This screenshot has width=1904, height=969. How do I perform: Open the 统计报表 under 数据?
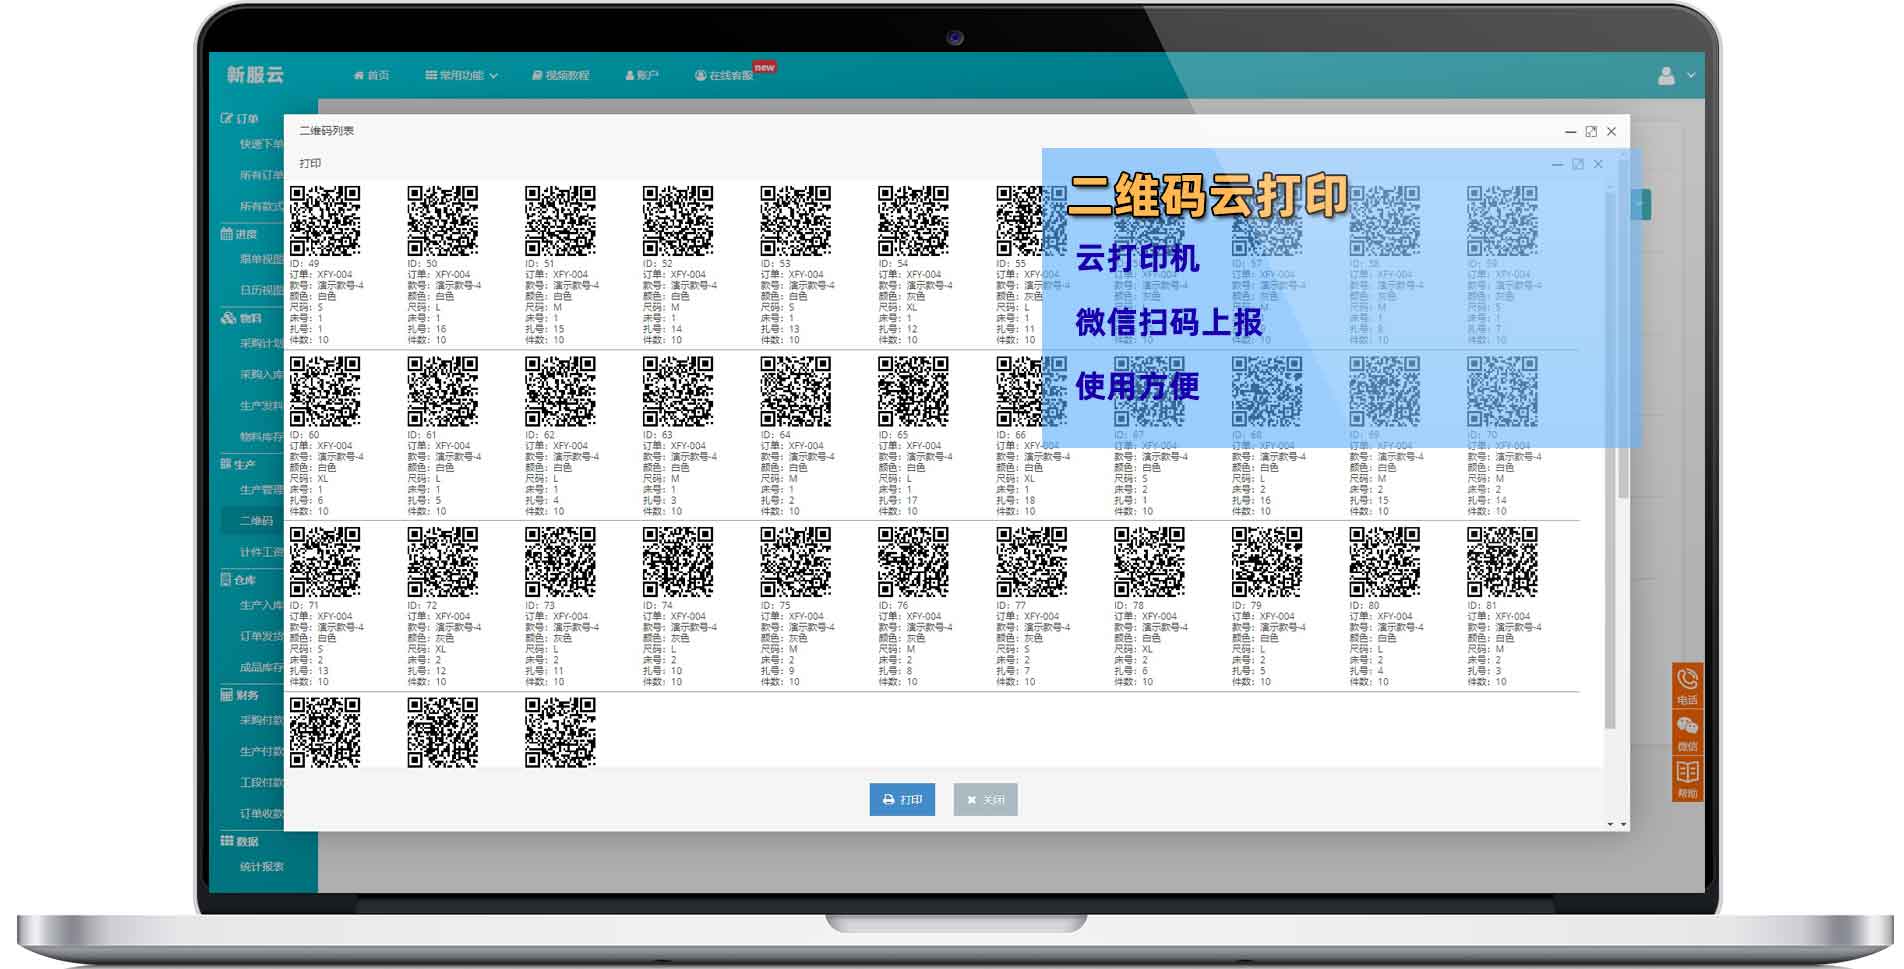262,866
